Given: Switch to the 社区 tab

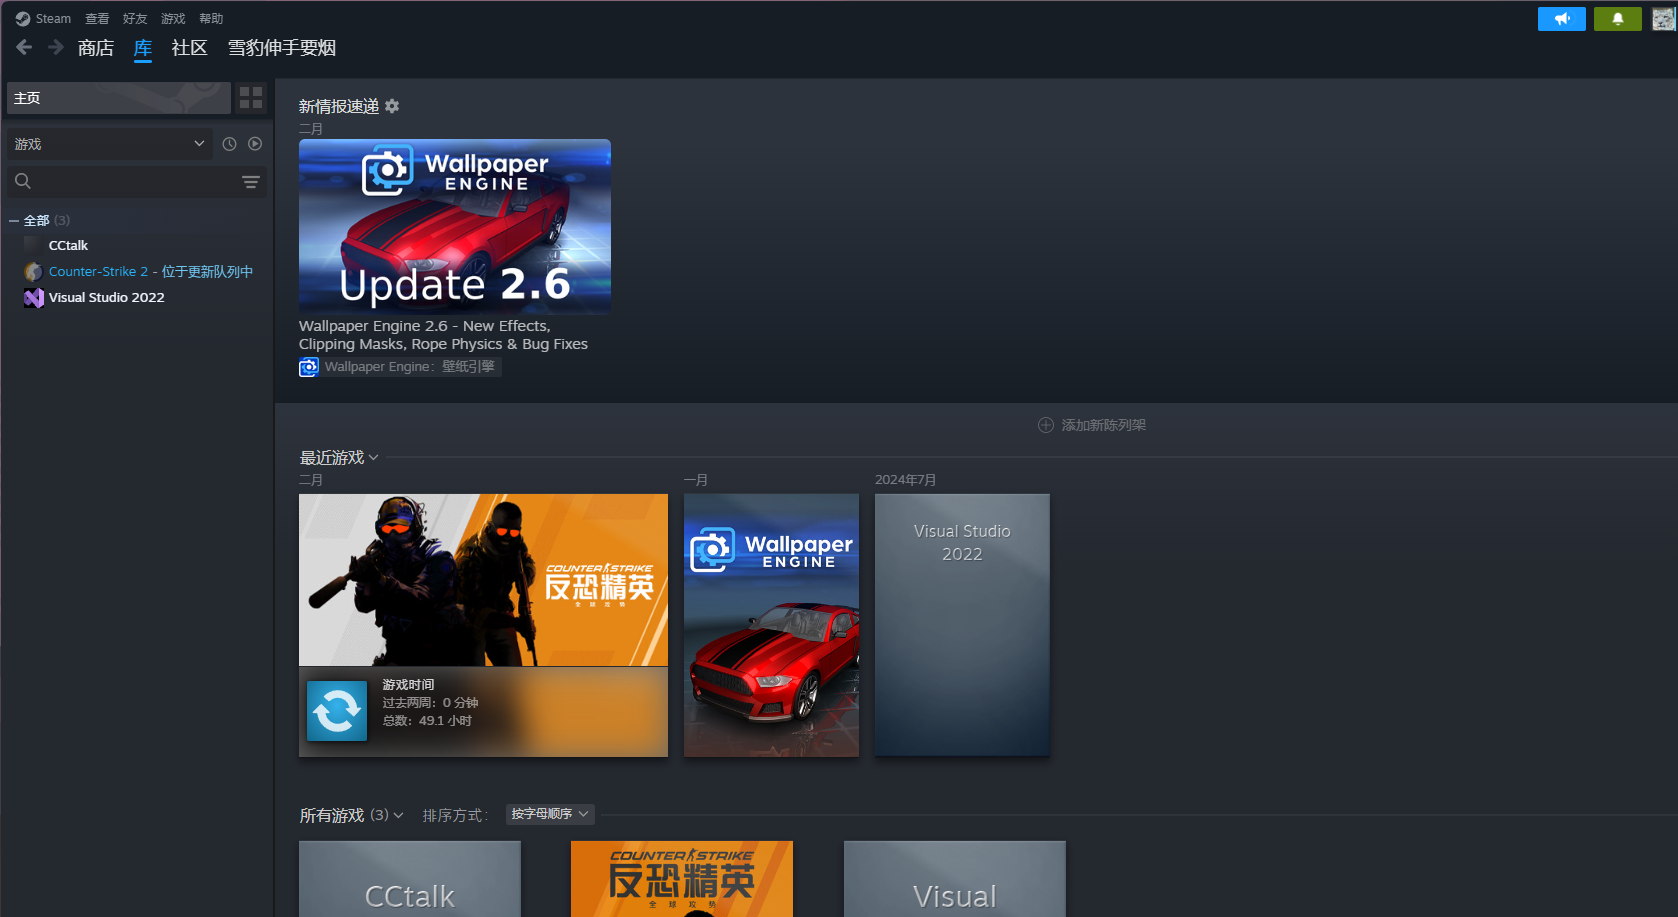Looking at the screenshot, I should coord(189,47).
